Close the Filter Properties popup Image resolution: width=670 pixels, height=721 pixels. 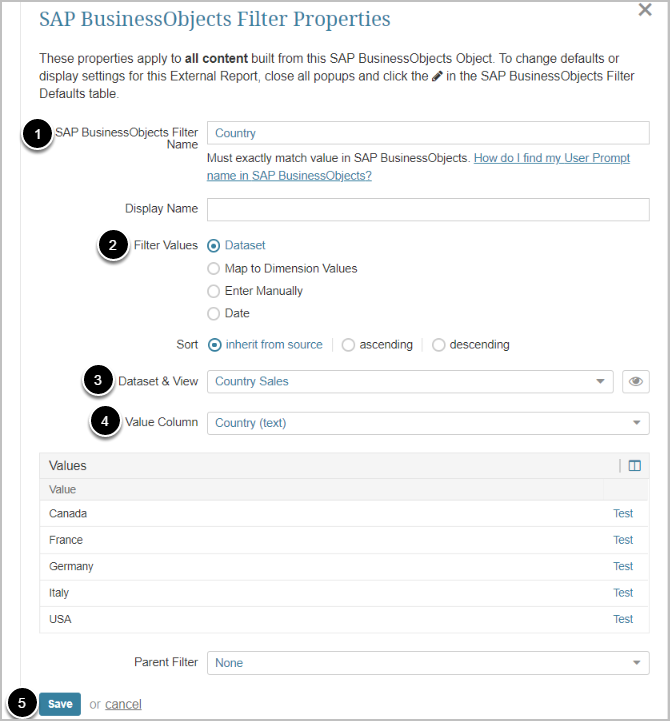click(645, 9)
